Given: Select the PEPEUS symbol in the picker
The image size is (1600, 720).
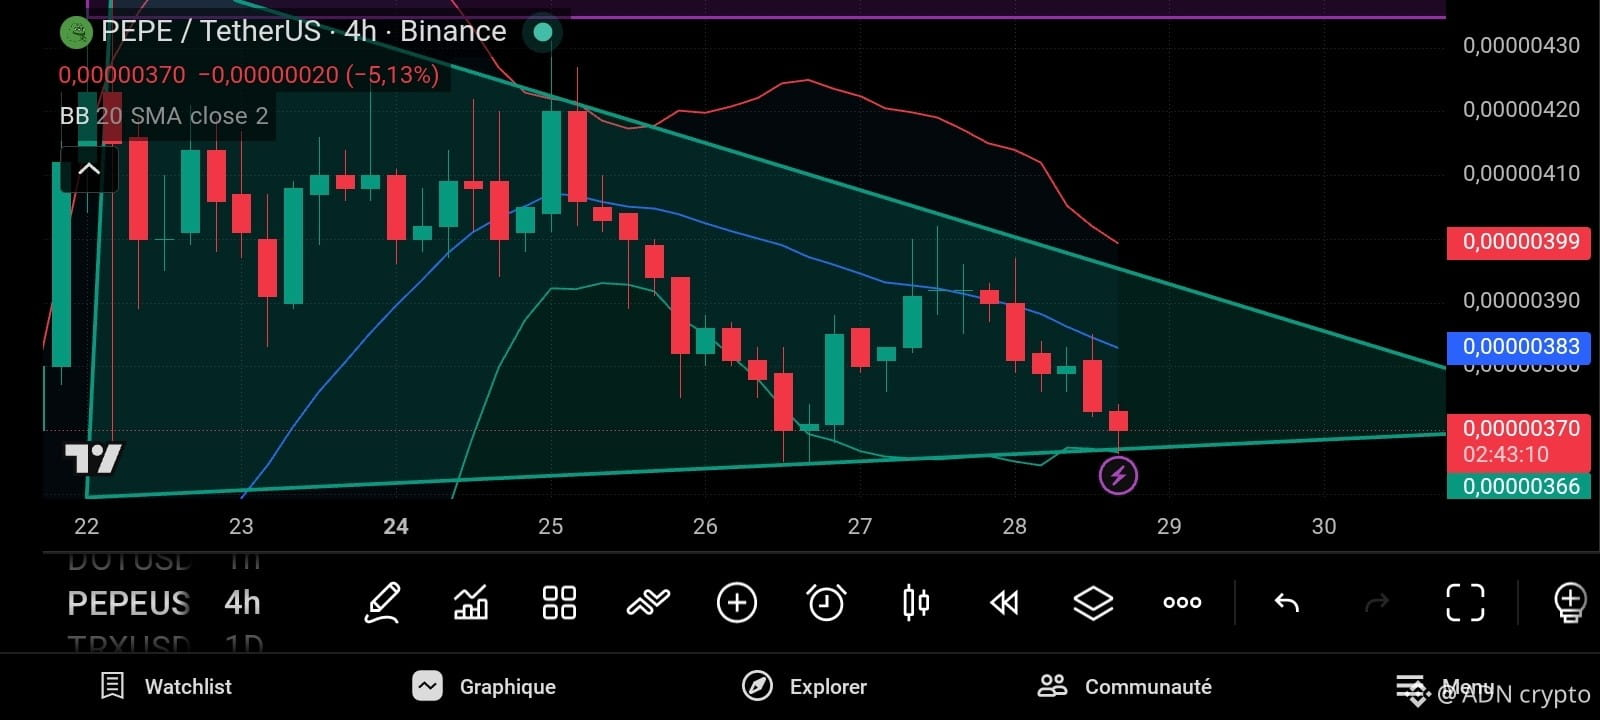Looking at the screenshot, I should [x=128, y=603].
